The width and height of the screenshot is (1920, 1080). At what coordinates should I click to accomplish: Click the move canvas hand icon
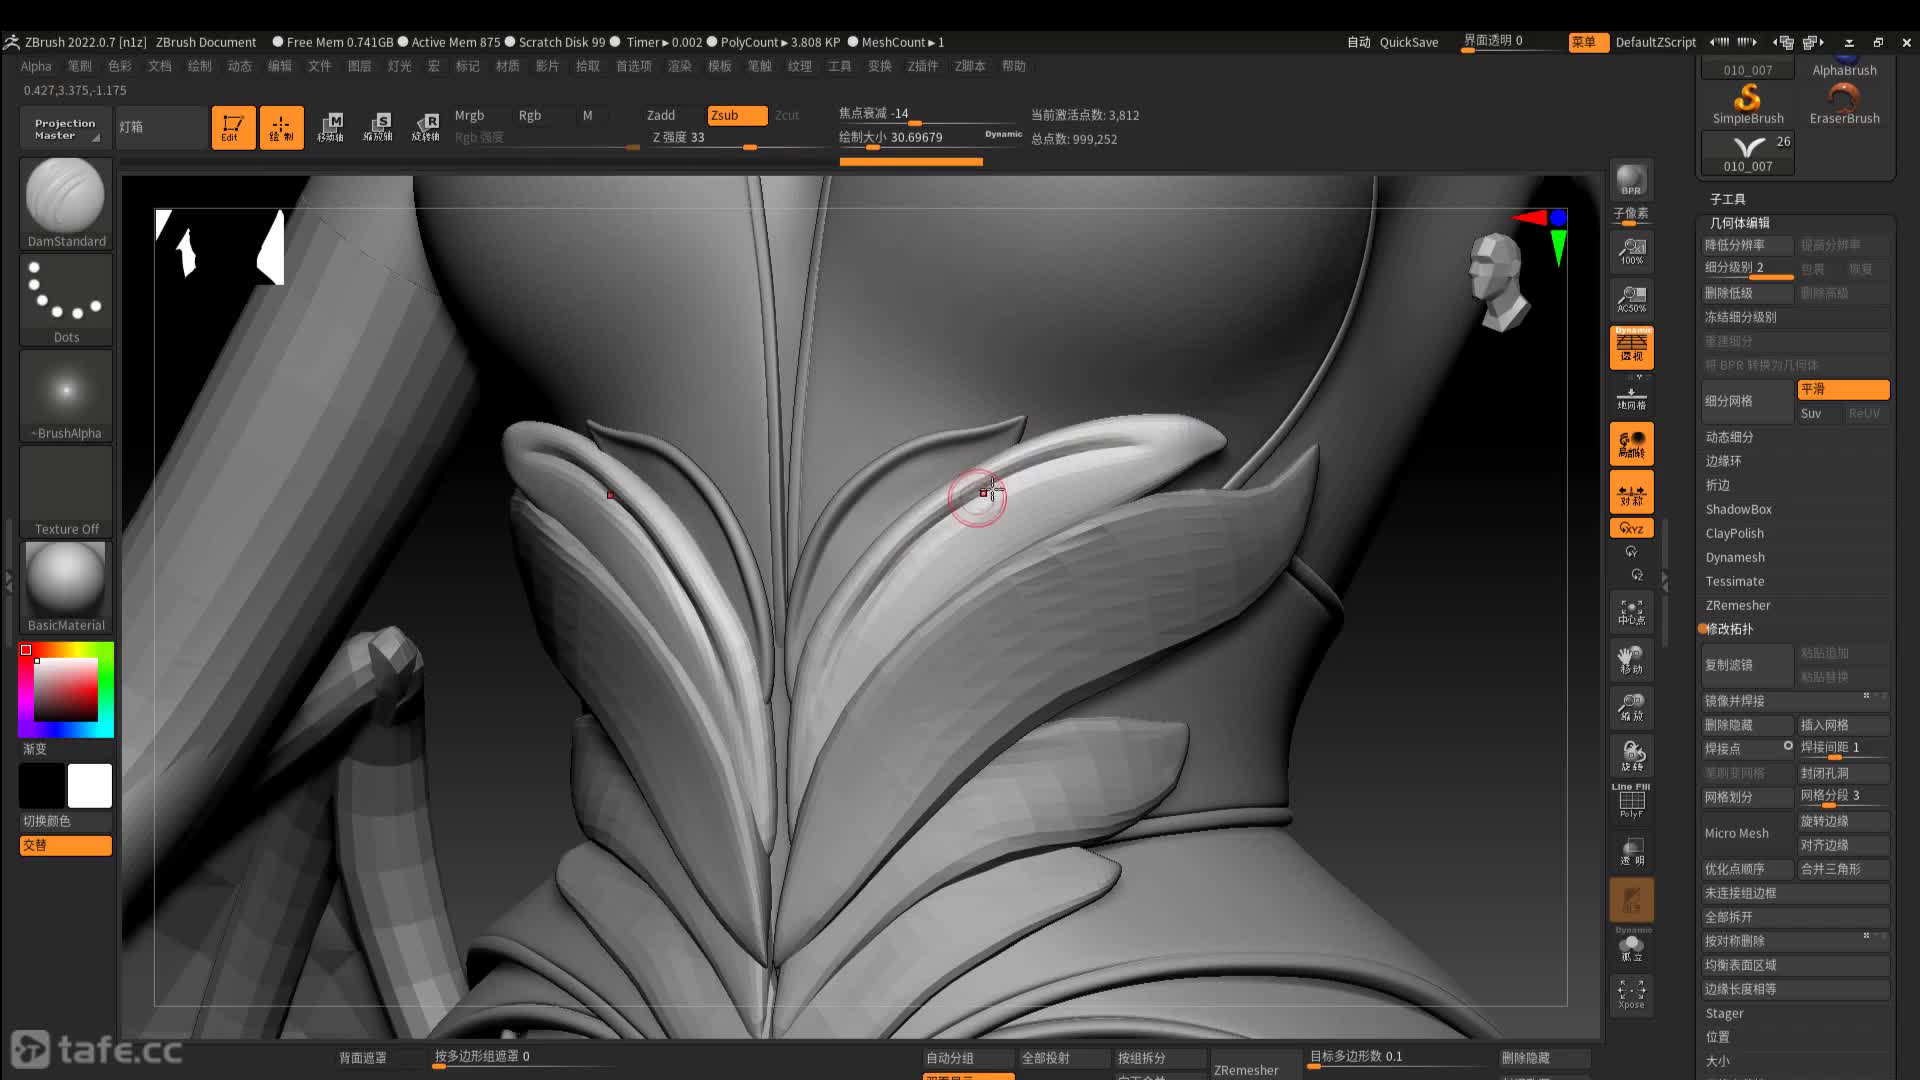pos(1631,659)
